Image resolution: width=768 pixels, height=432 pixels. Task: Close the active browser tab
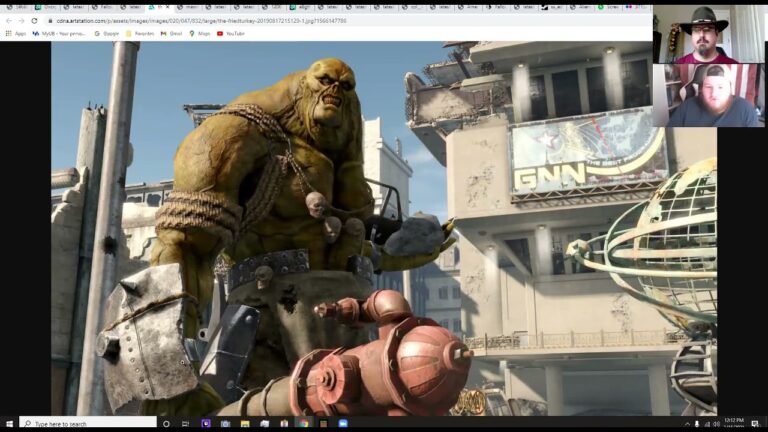[x=168, y=7]
